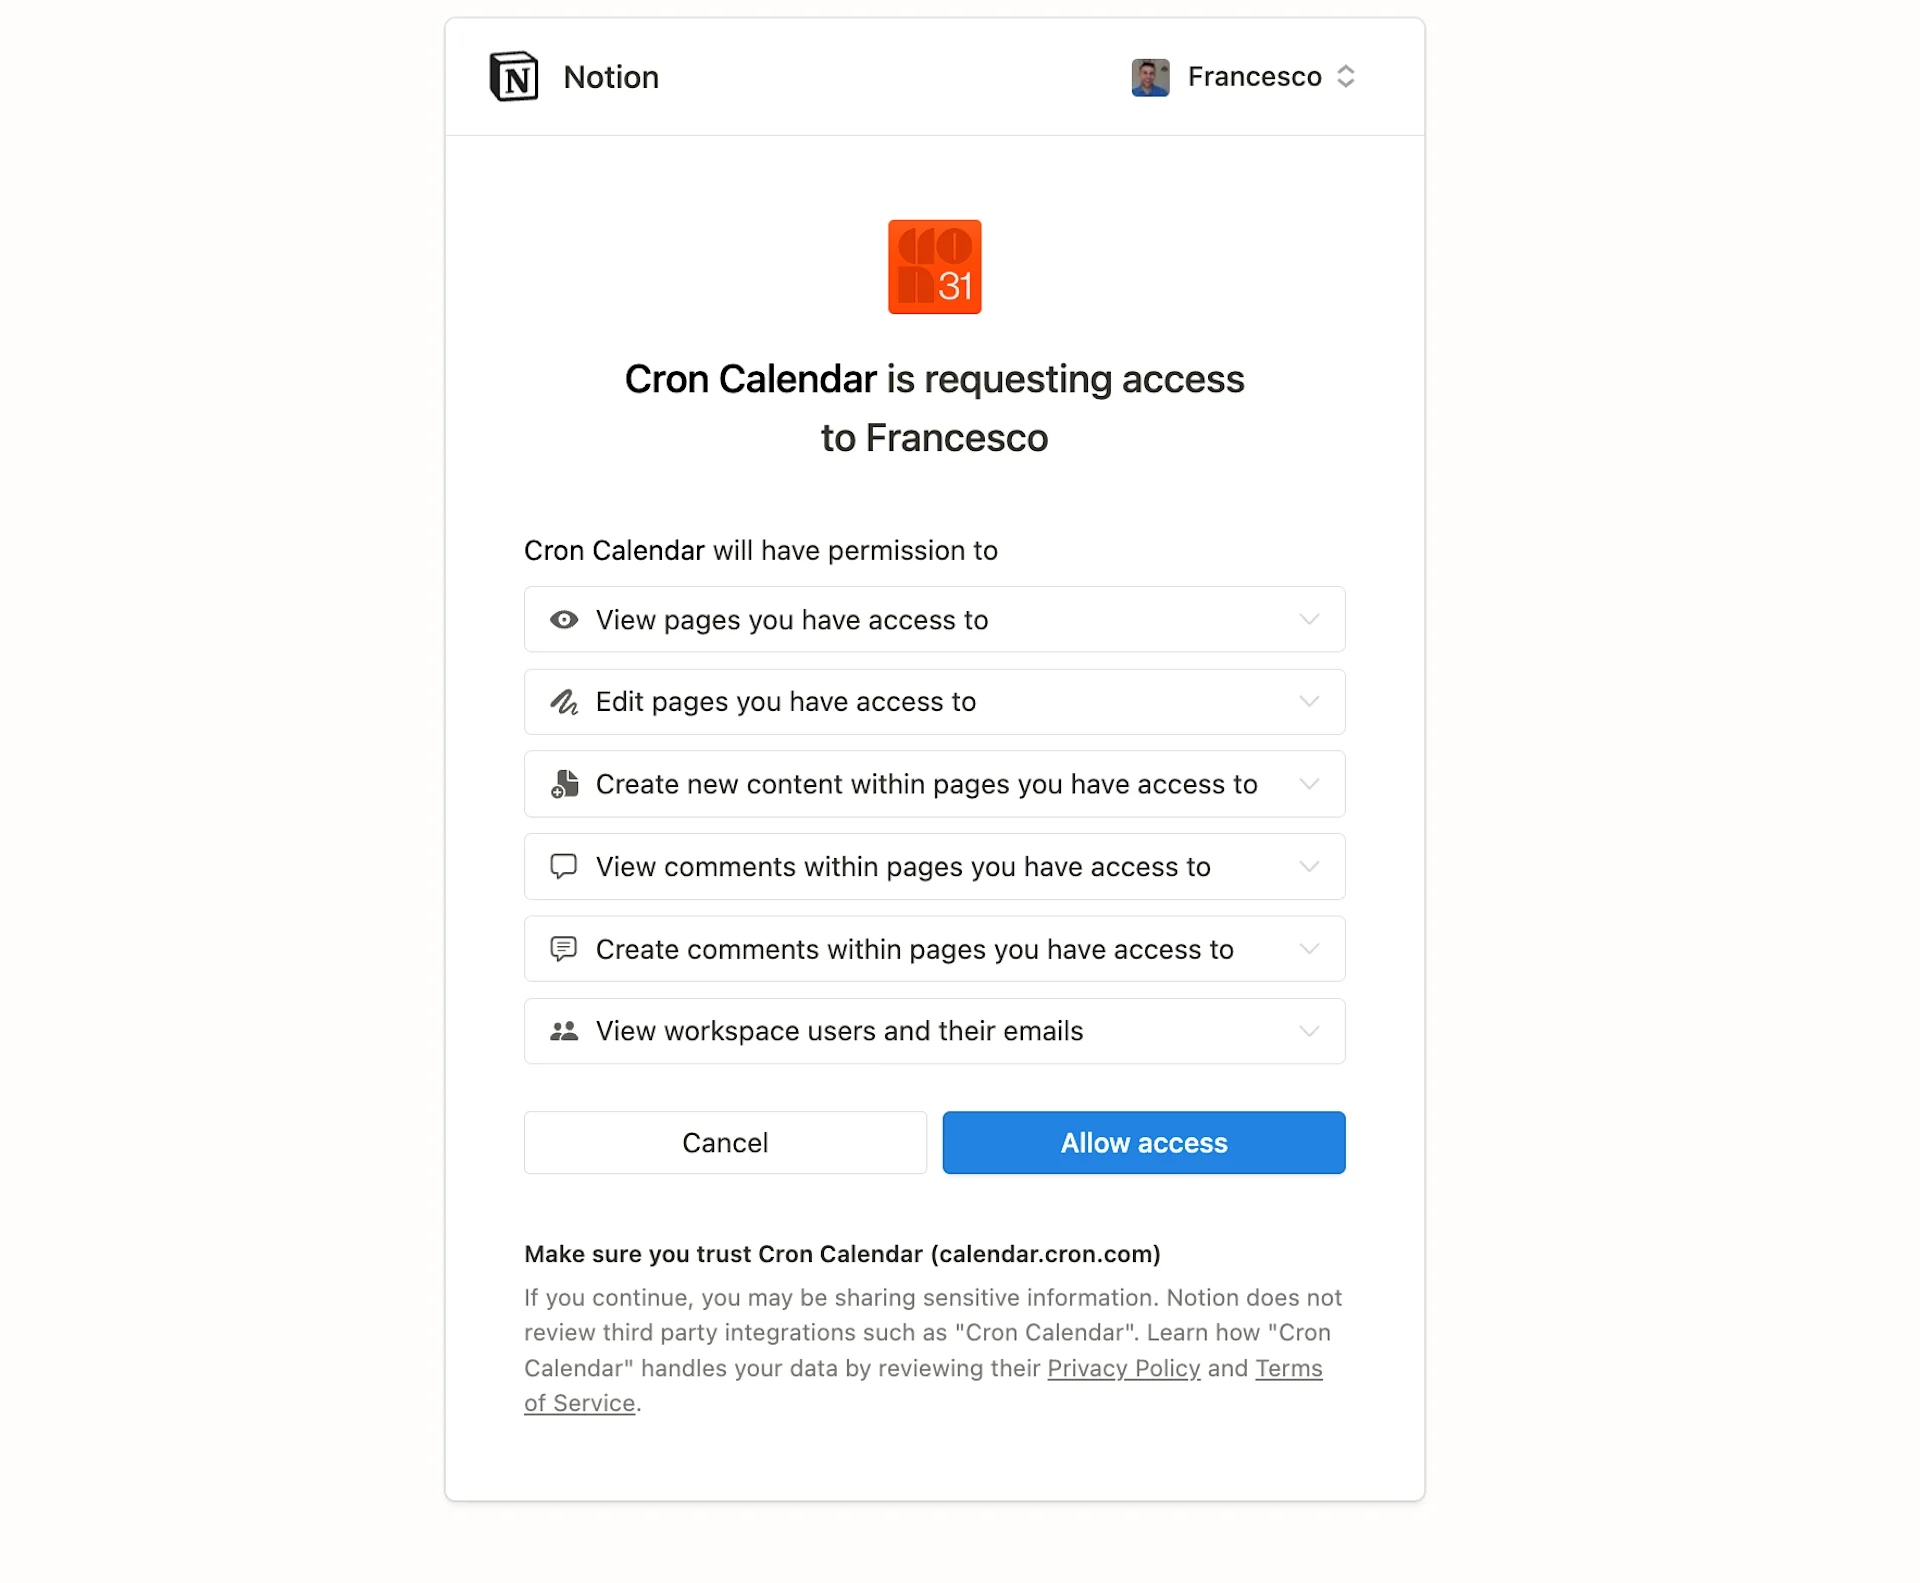The width and height of the screenshot is (1920, 1583).
Task: Click Allow access
Action: click(1143, 1142)
